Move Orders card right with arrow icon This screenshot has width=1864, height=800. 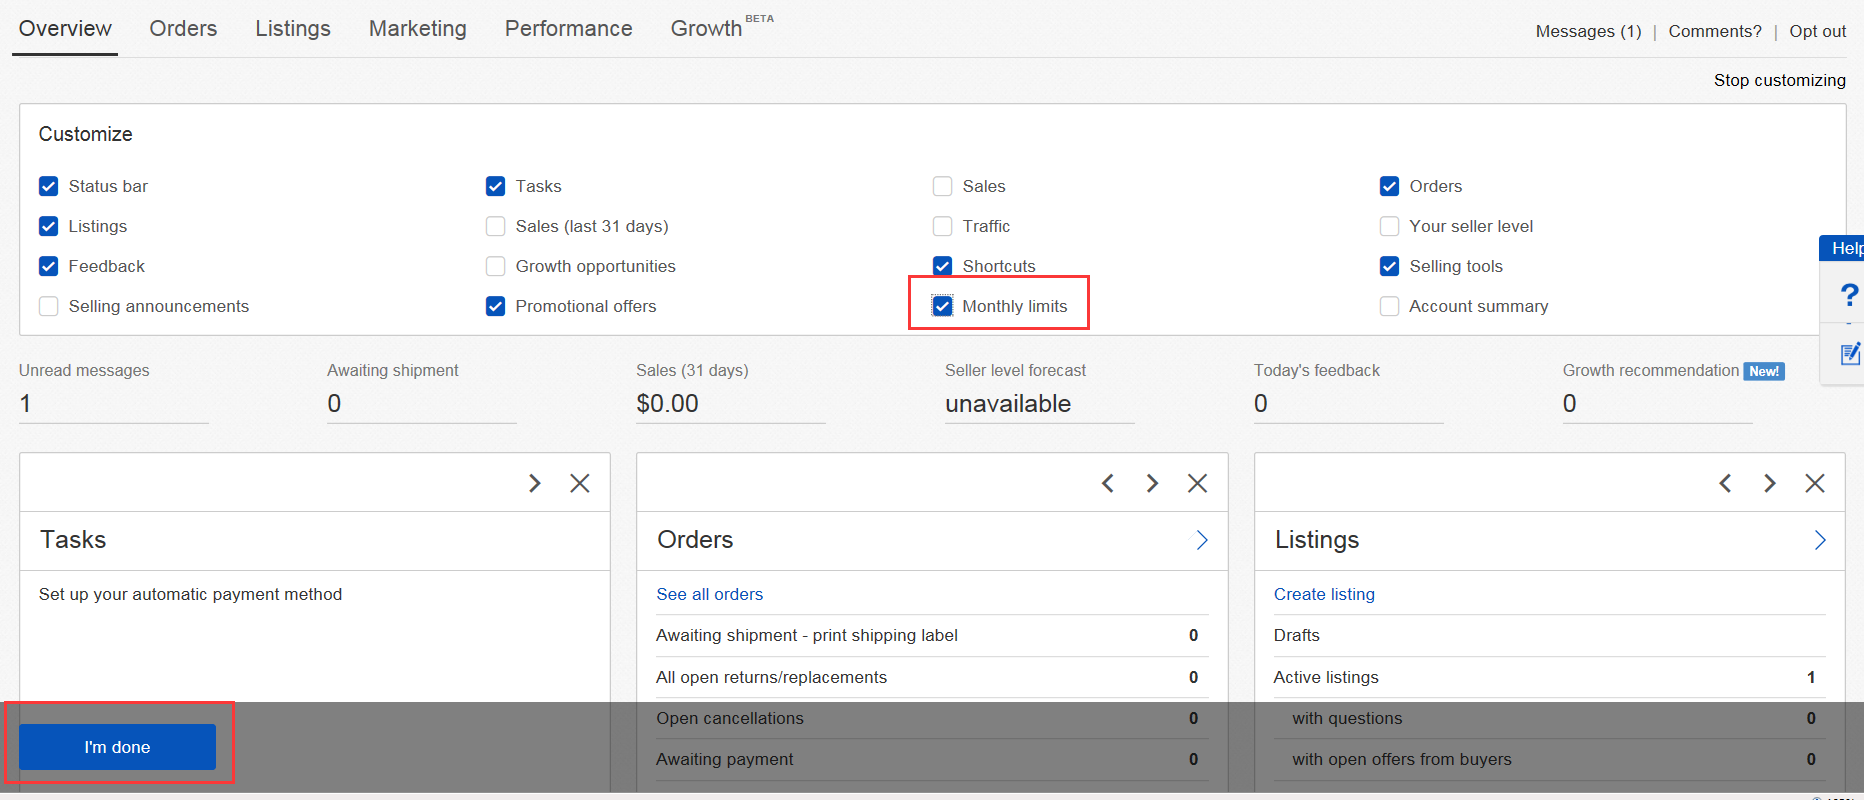[x=1152, y=483]
